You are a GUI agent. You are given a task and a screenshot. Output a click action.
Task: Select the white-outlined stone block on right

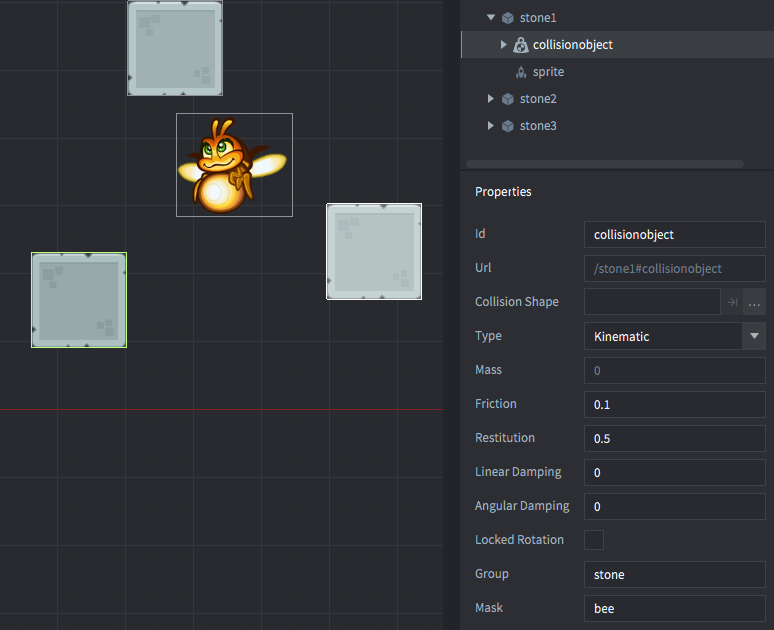coord(374,251)
